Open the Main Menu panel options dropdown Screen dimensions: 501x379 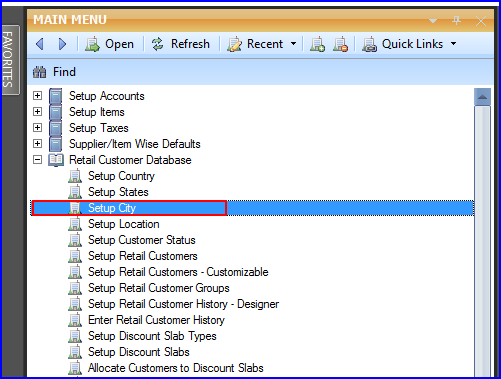click(x=433, y=21)
